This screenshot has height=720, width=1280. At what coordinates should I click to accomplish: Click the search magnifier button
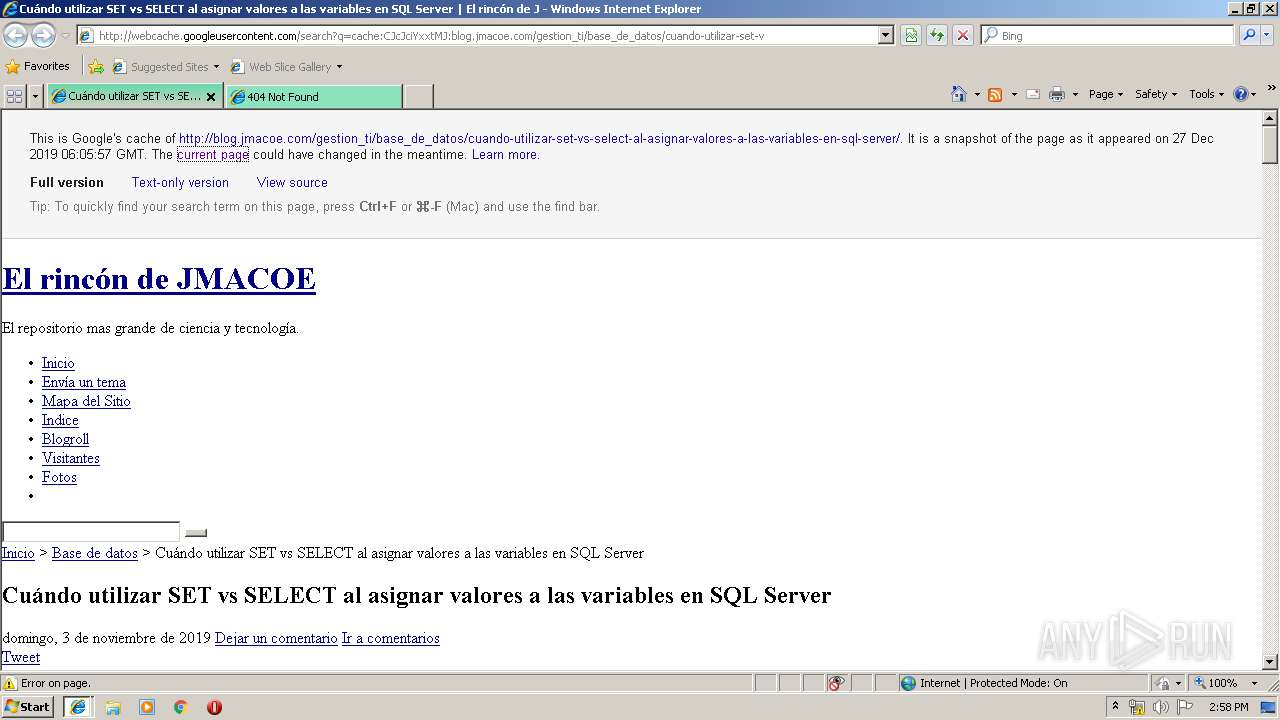(x=1249, y=35)
